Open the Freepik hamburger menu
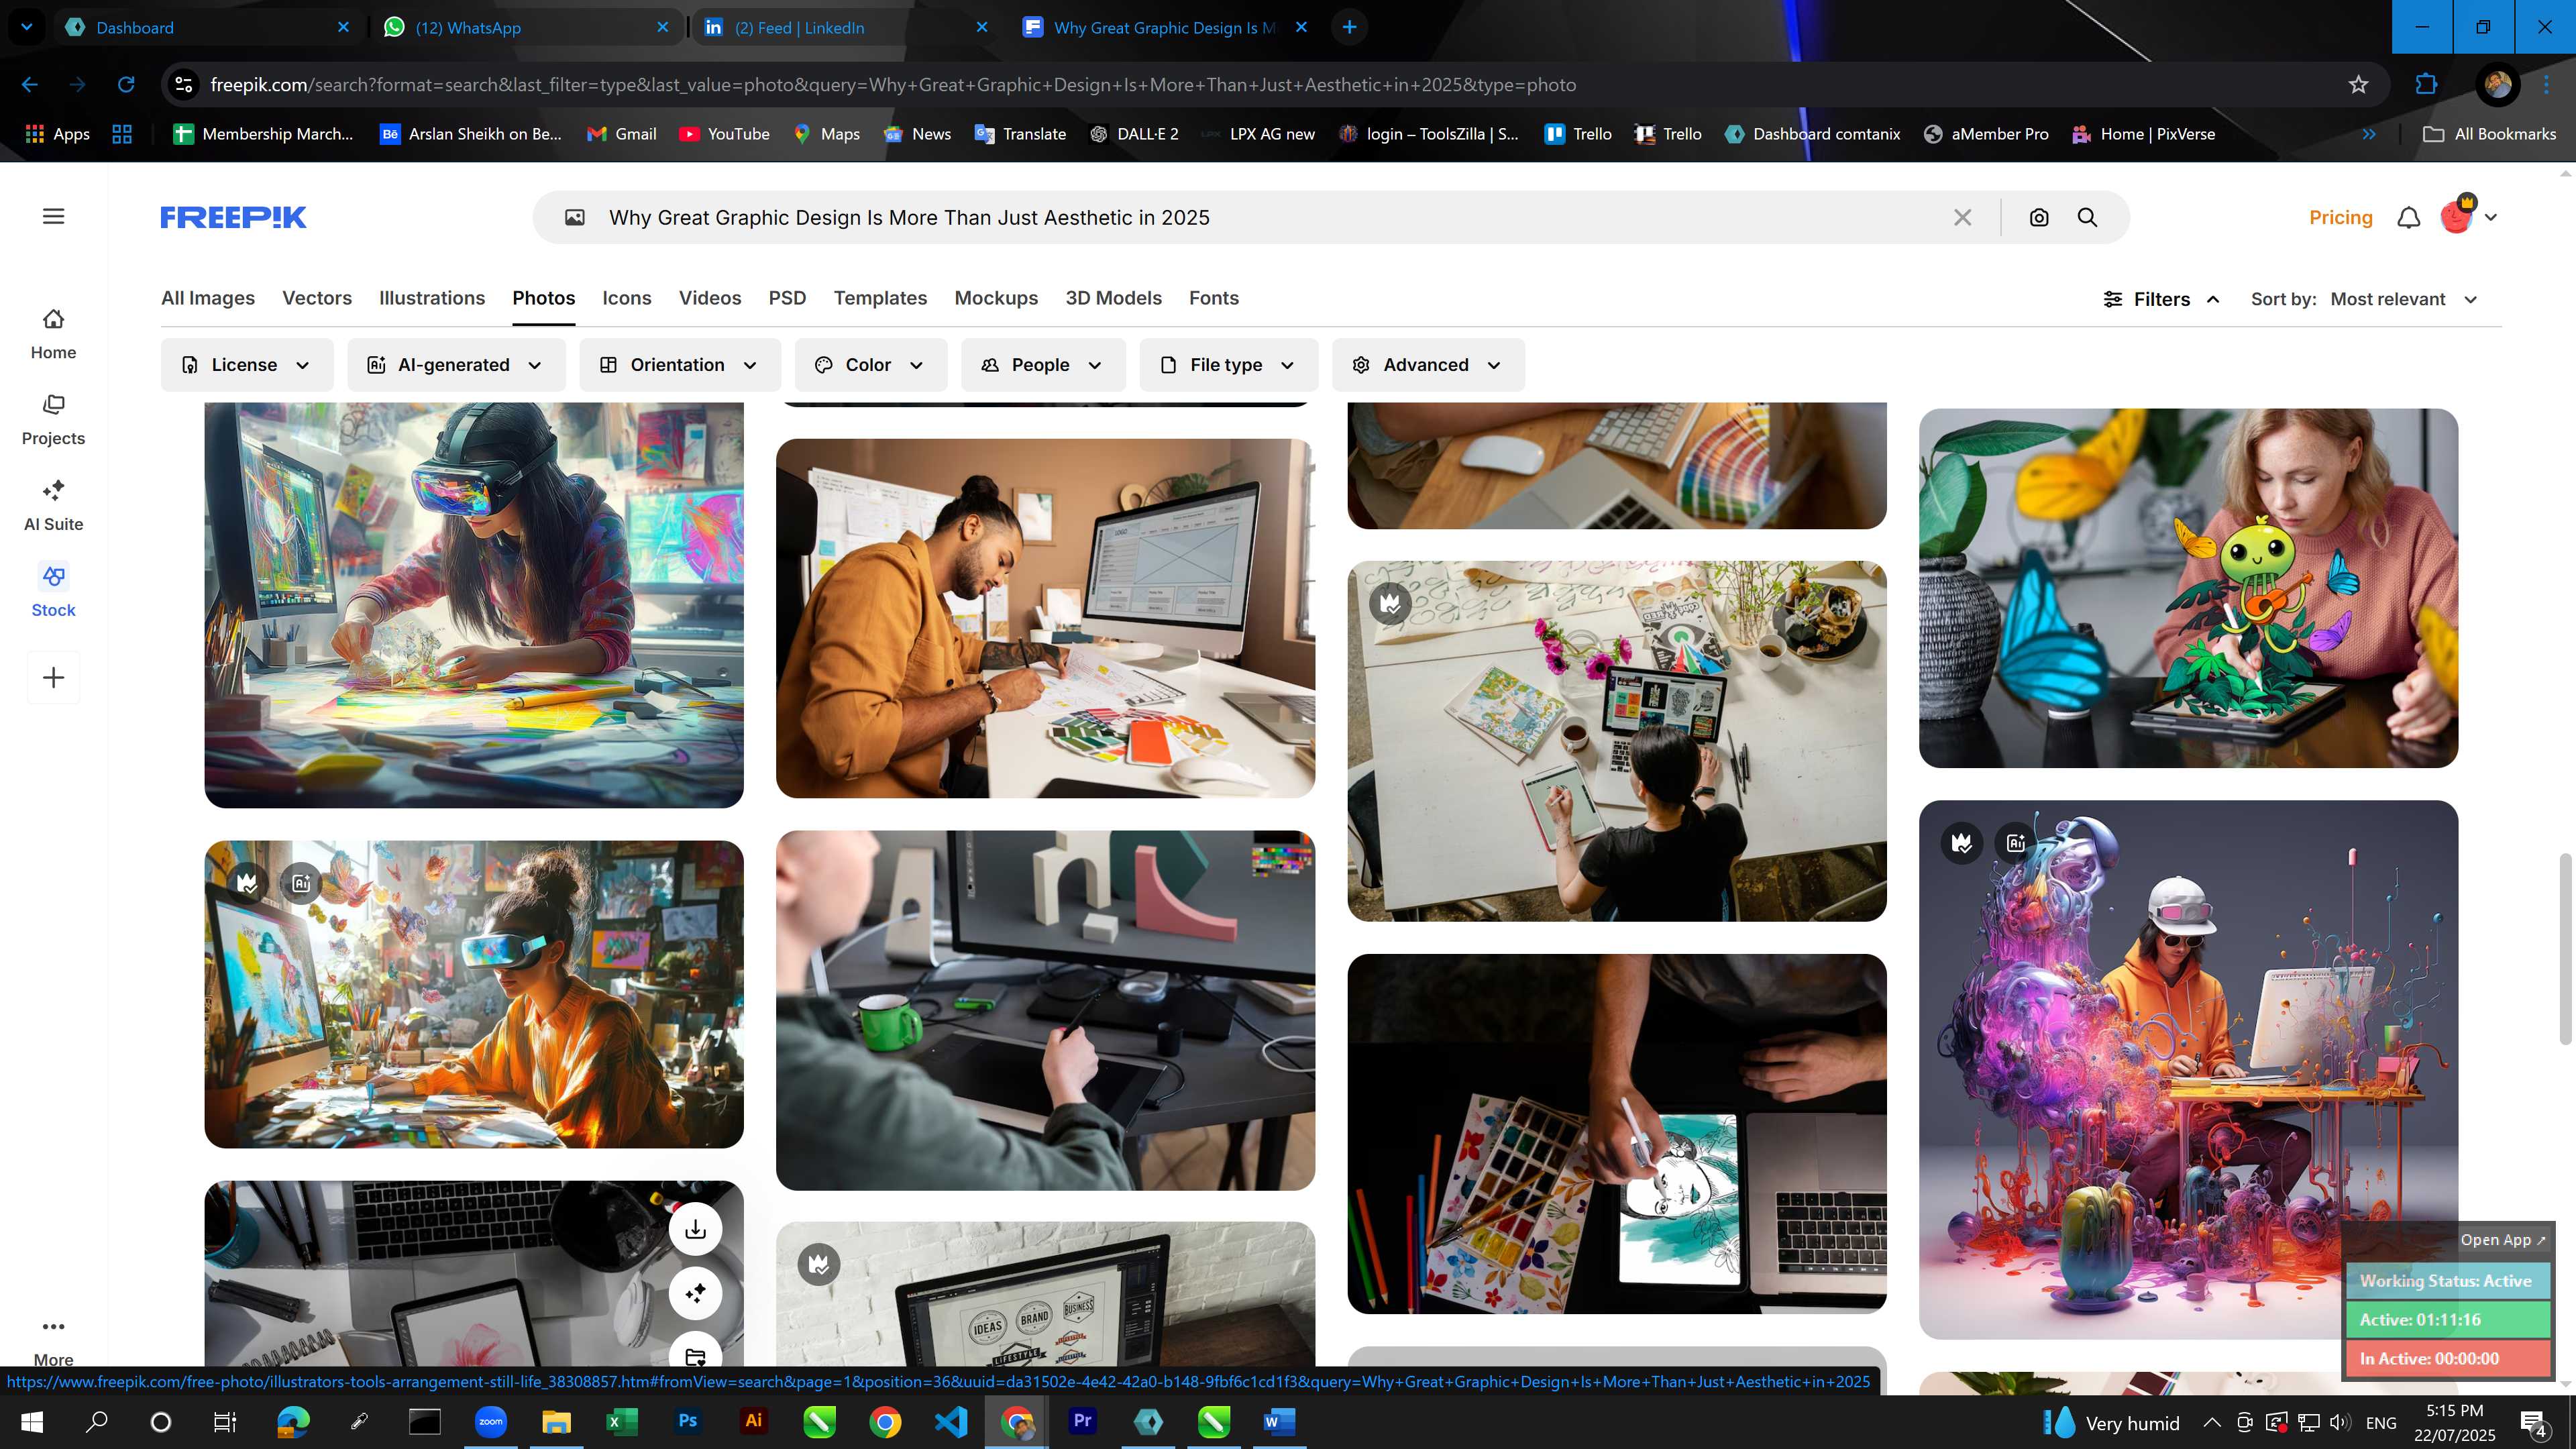Image resolution: width=2576 pixels, height=1449 pixels. coord(54,216)
